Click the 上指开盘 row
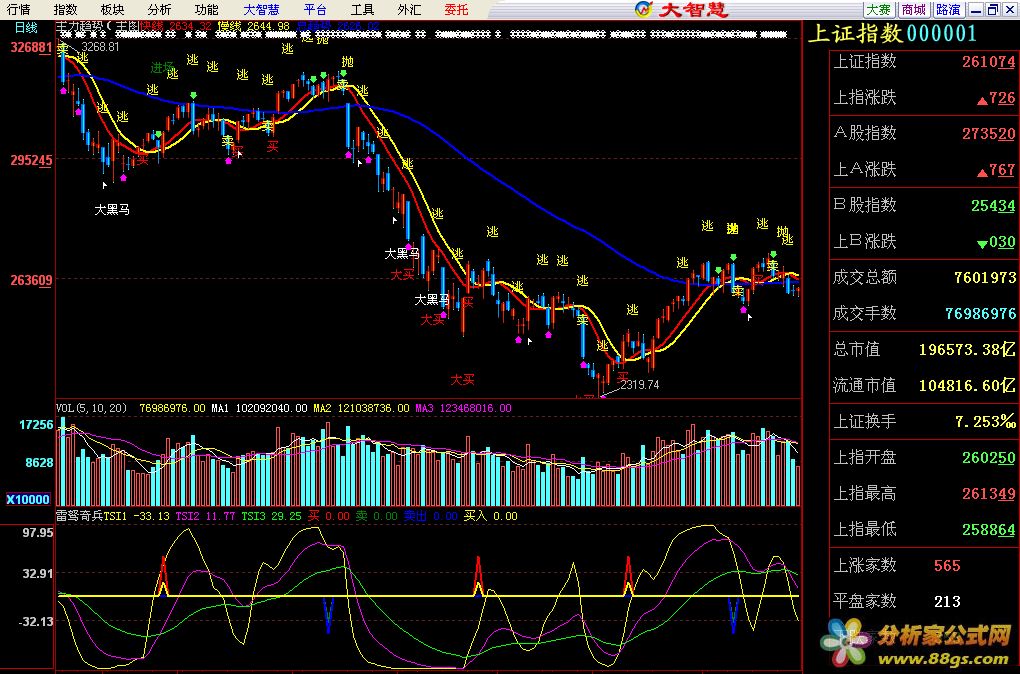 924,457
